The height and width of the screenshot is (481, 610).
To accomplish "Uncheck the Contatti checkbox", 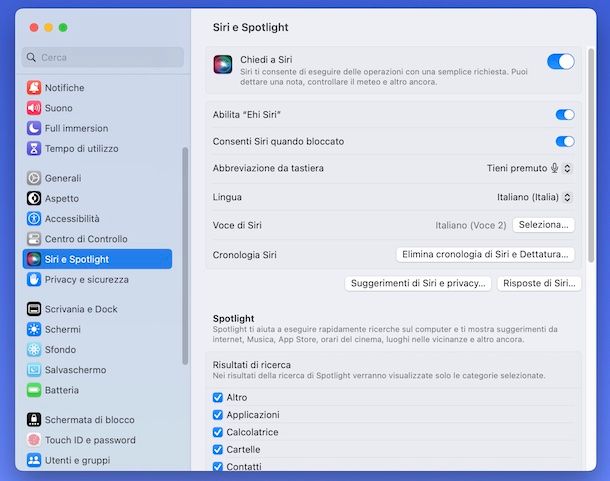I will tap(218, 466).
